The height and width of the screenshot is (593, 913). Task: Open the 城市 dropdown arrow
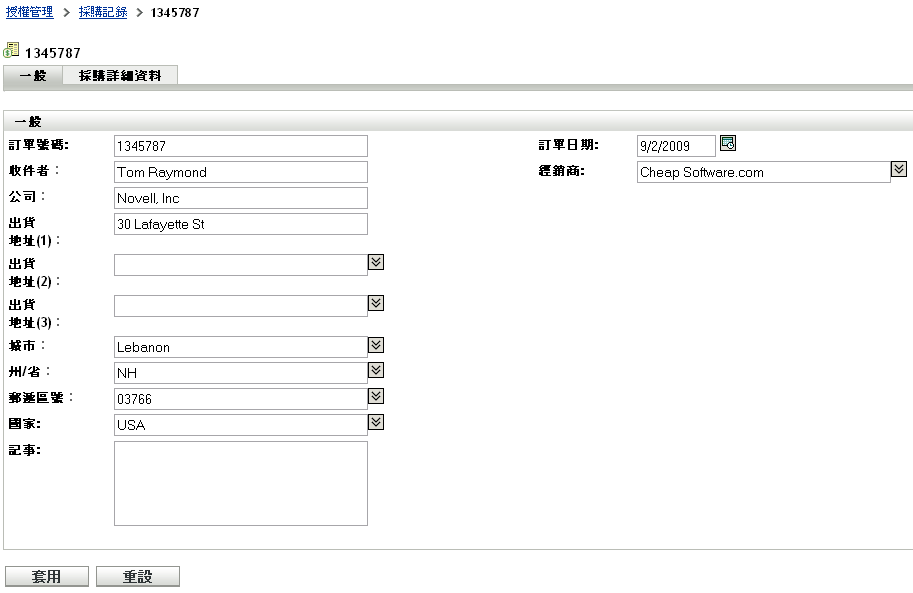(376, 345)
